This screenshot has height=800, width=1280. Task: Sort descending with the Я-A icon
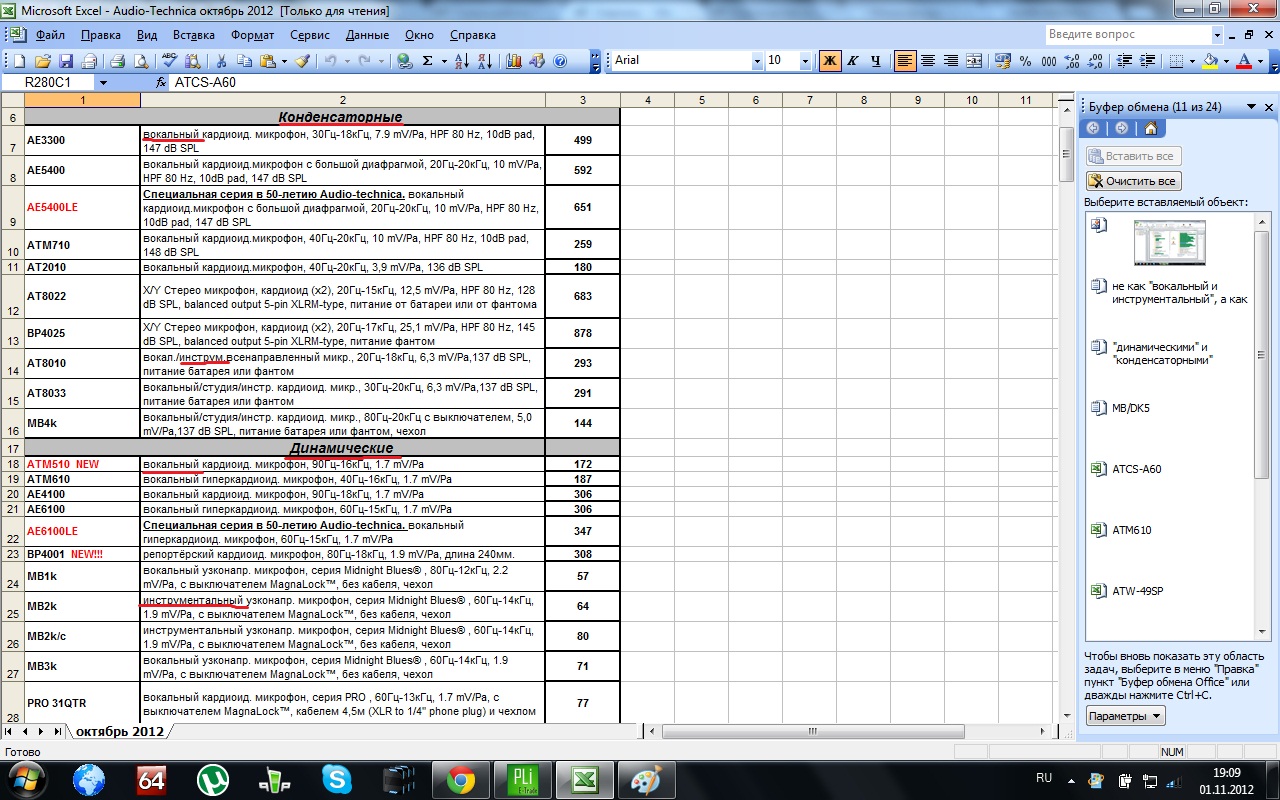click(485, 61)
